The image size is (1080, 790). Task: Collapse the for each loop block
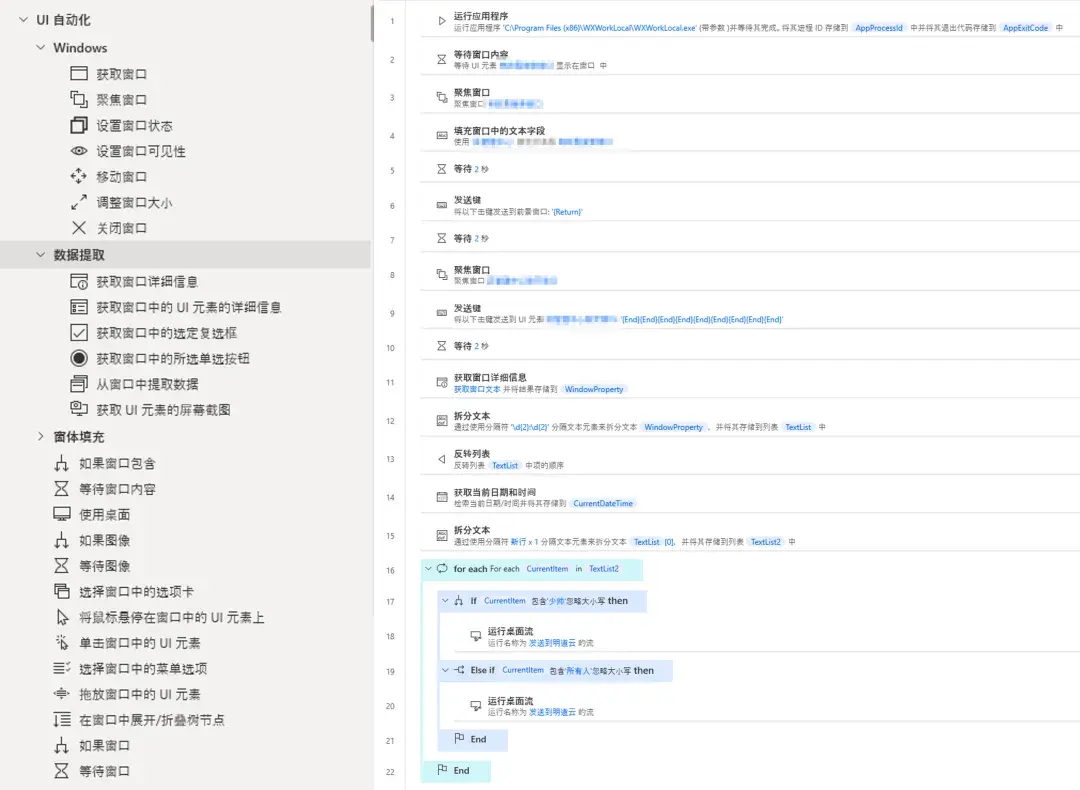(x=428, y=569)
